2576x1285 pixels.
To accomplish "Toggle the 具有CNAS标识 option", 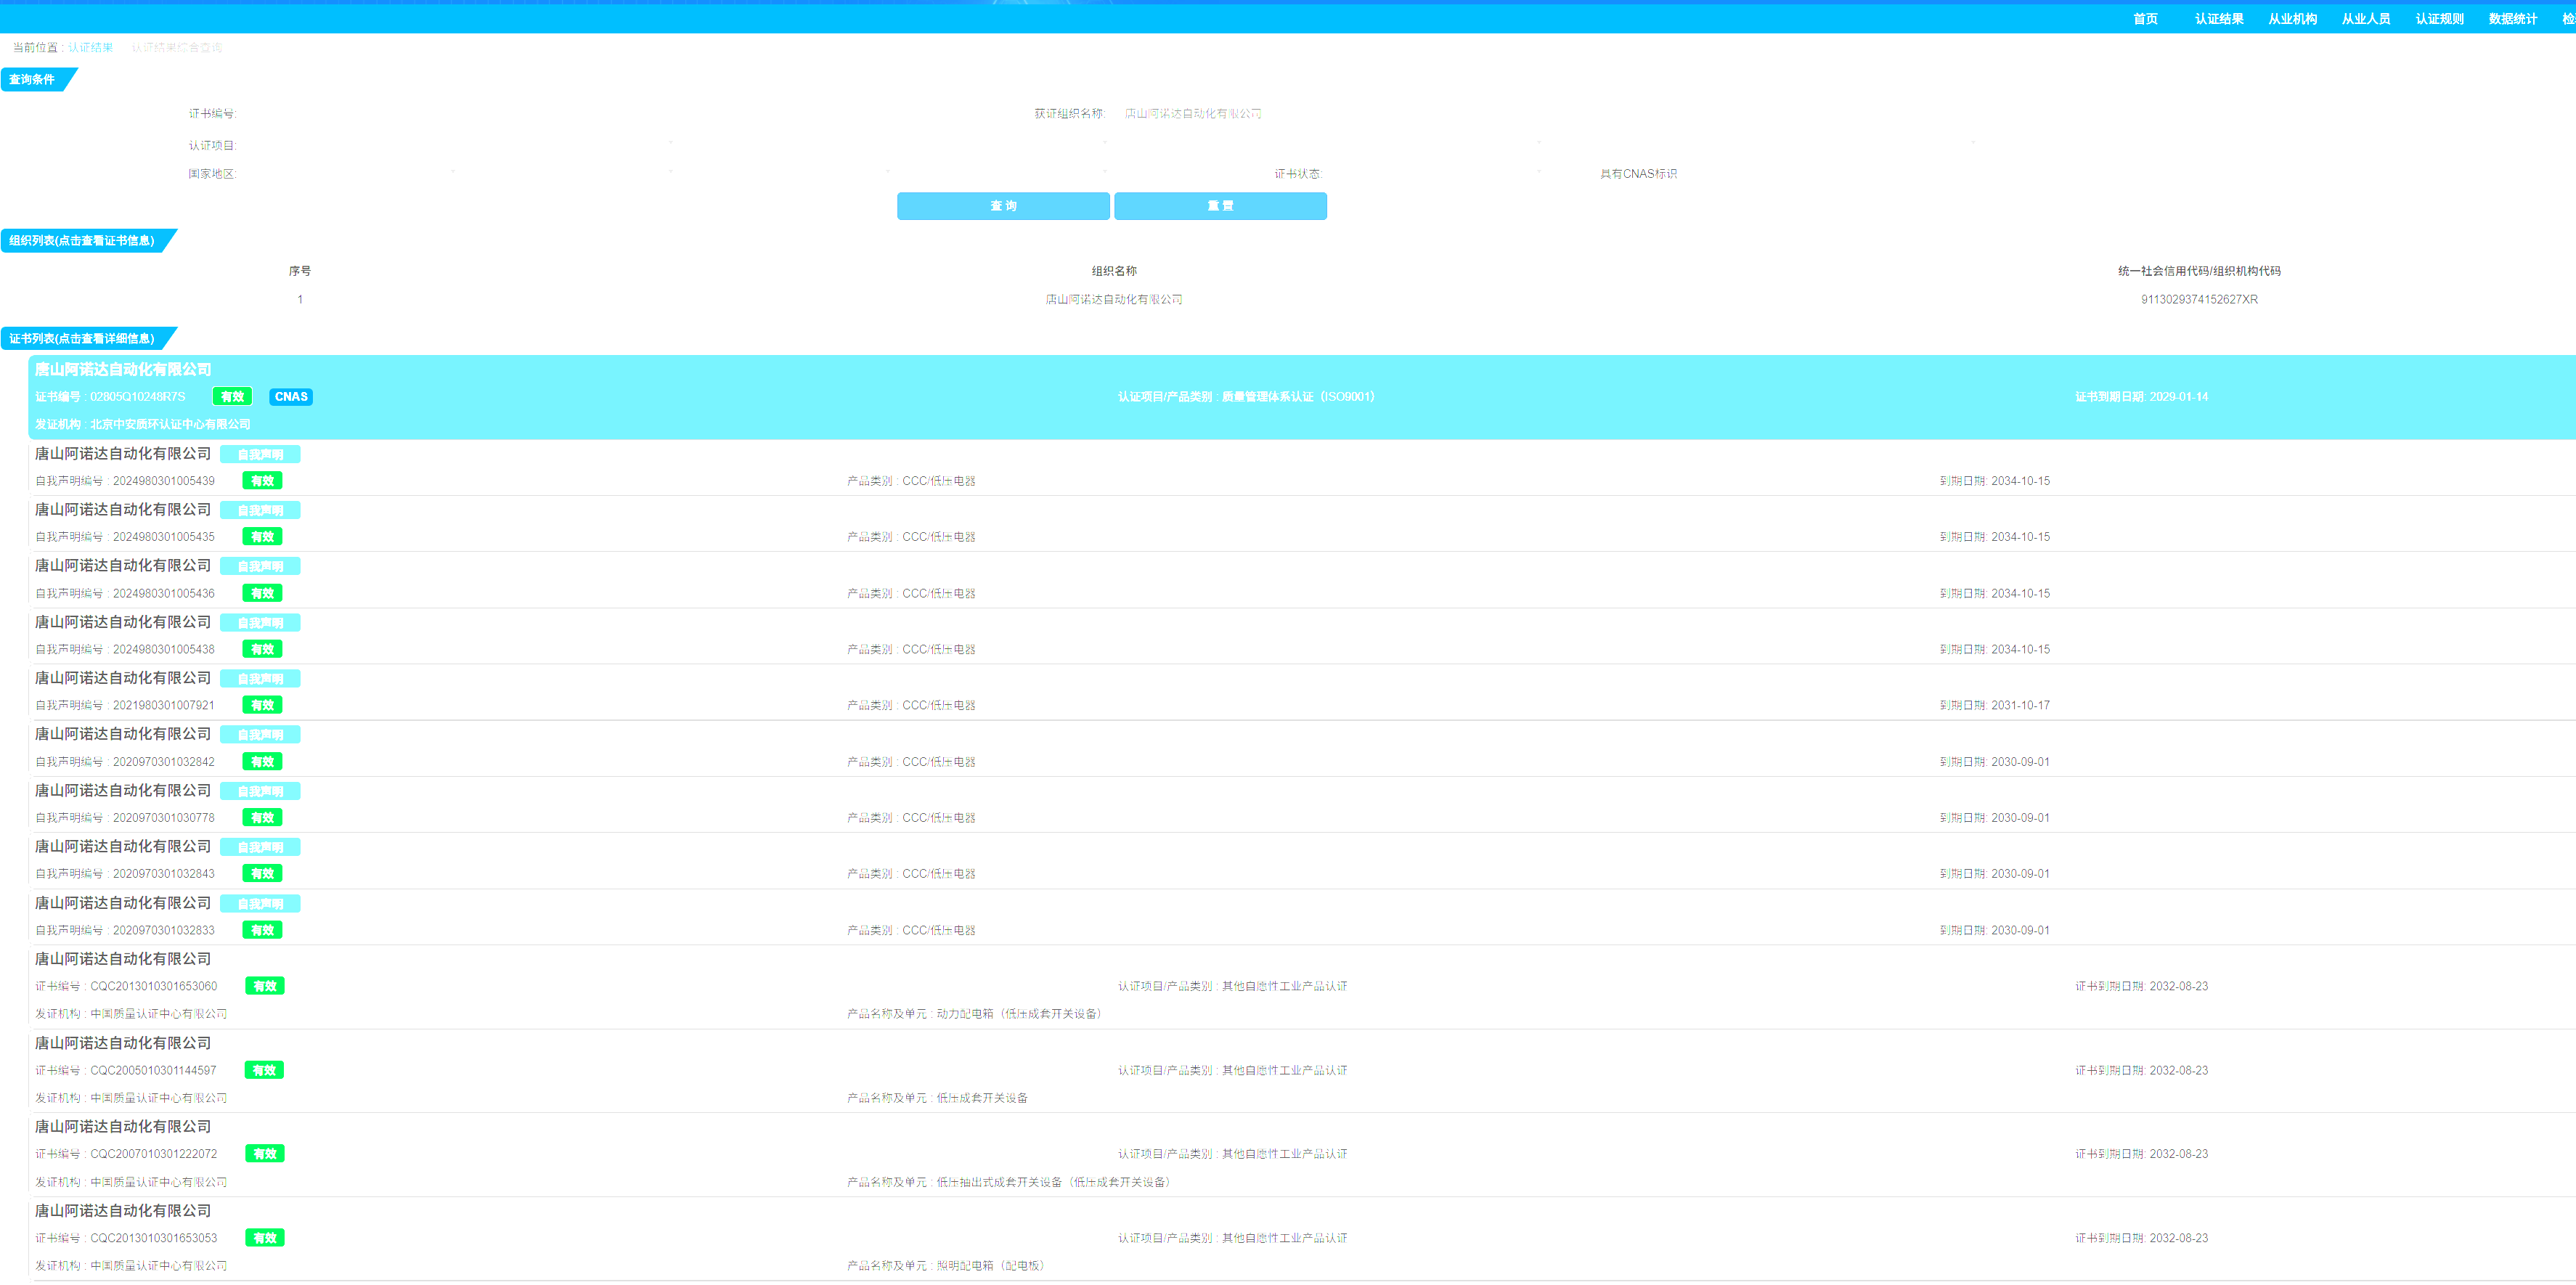I will (1637, 174).
